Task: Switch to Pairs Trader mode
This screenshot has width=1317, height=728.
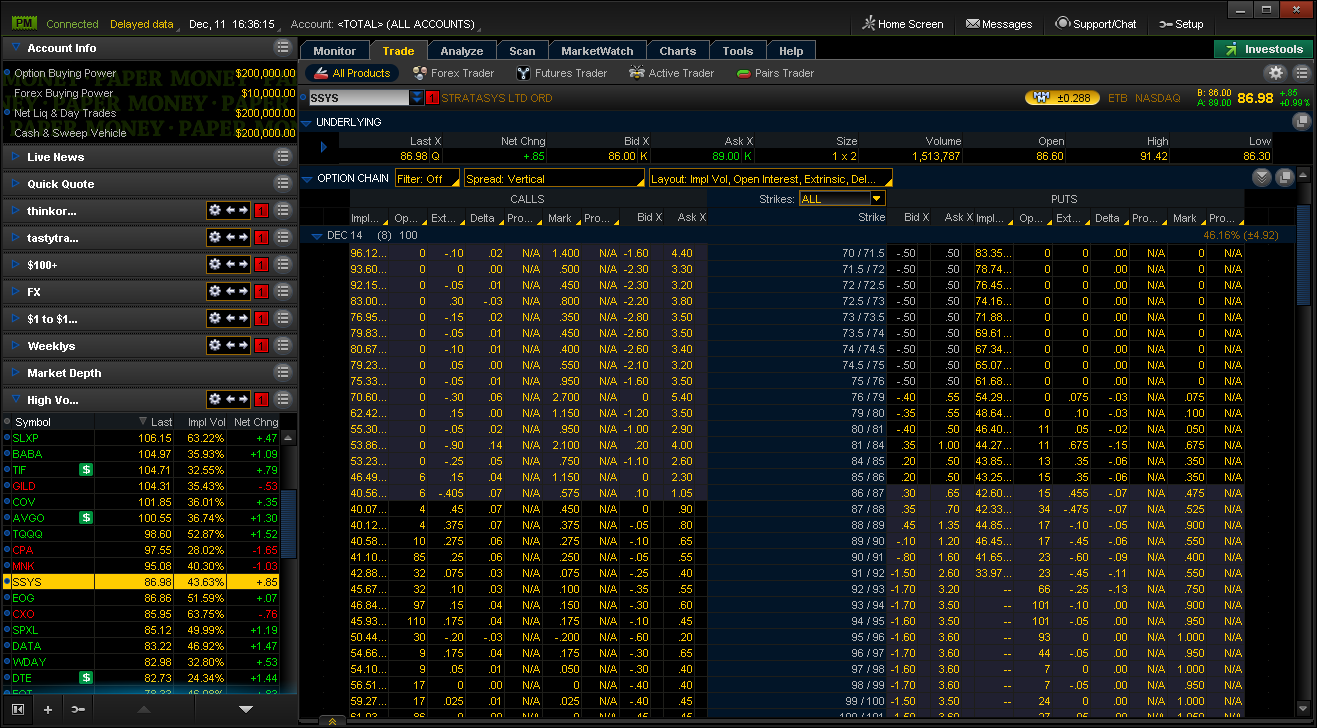Action: (x=775, y=73)
